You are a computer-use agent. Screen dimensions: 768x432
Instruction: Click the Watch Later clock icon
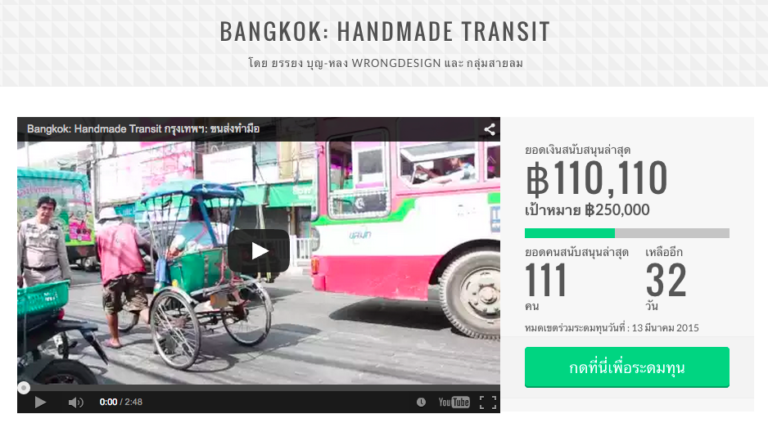(x=421, y=402)
